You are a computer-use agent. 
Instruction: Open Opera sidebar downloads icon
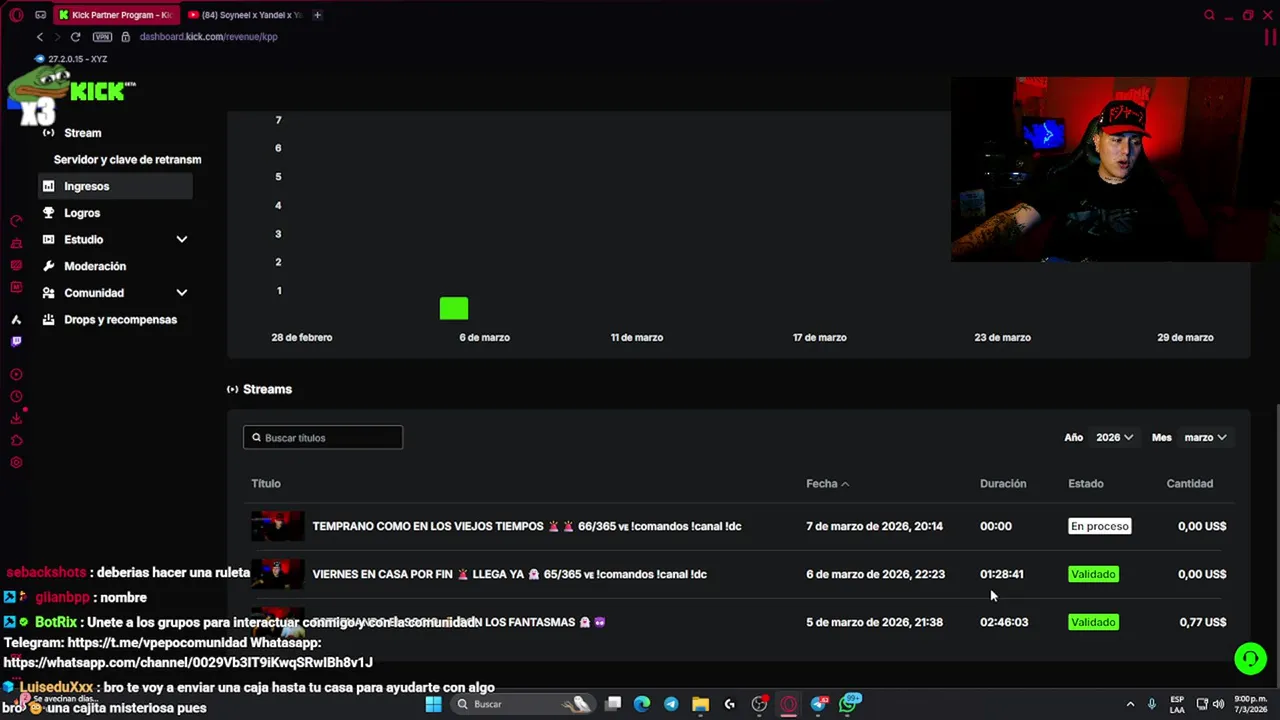(16, 419)
